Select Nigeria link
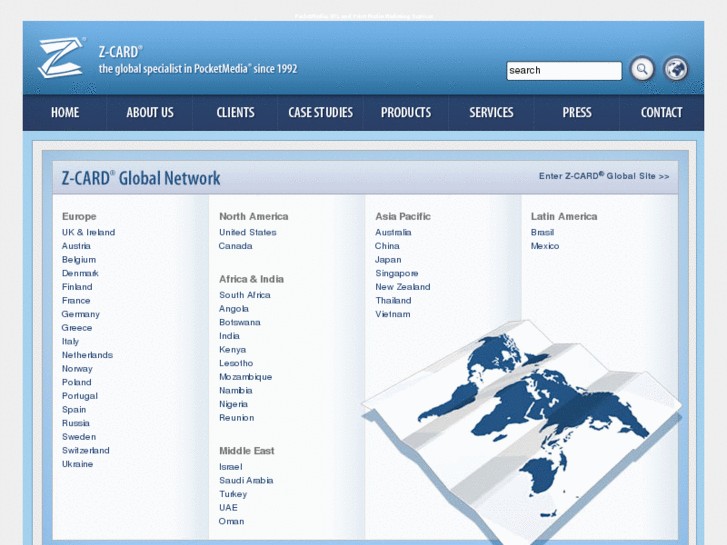The image size is (727, 545). [233, 404]
